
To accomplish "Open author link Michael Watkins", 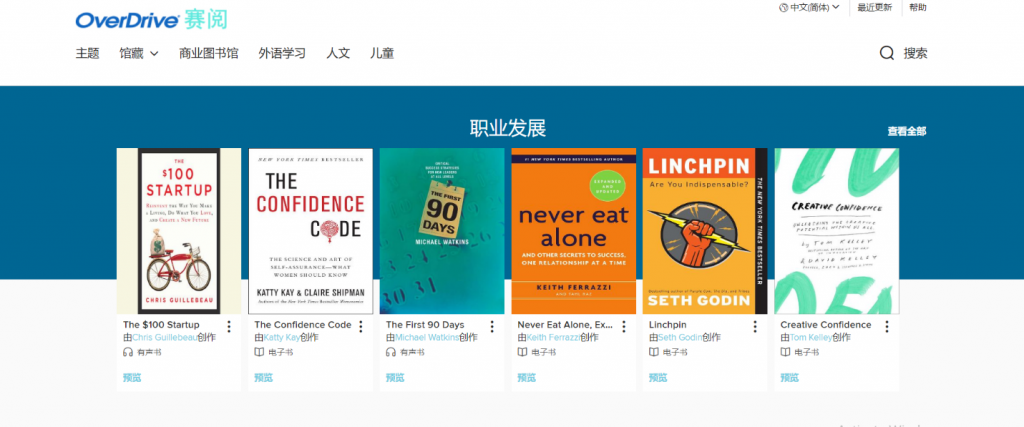I will (426, 338).
